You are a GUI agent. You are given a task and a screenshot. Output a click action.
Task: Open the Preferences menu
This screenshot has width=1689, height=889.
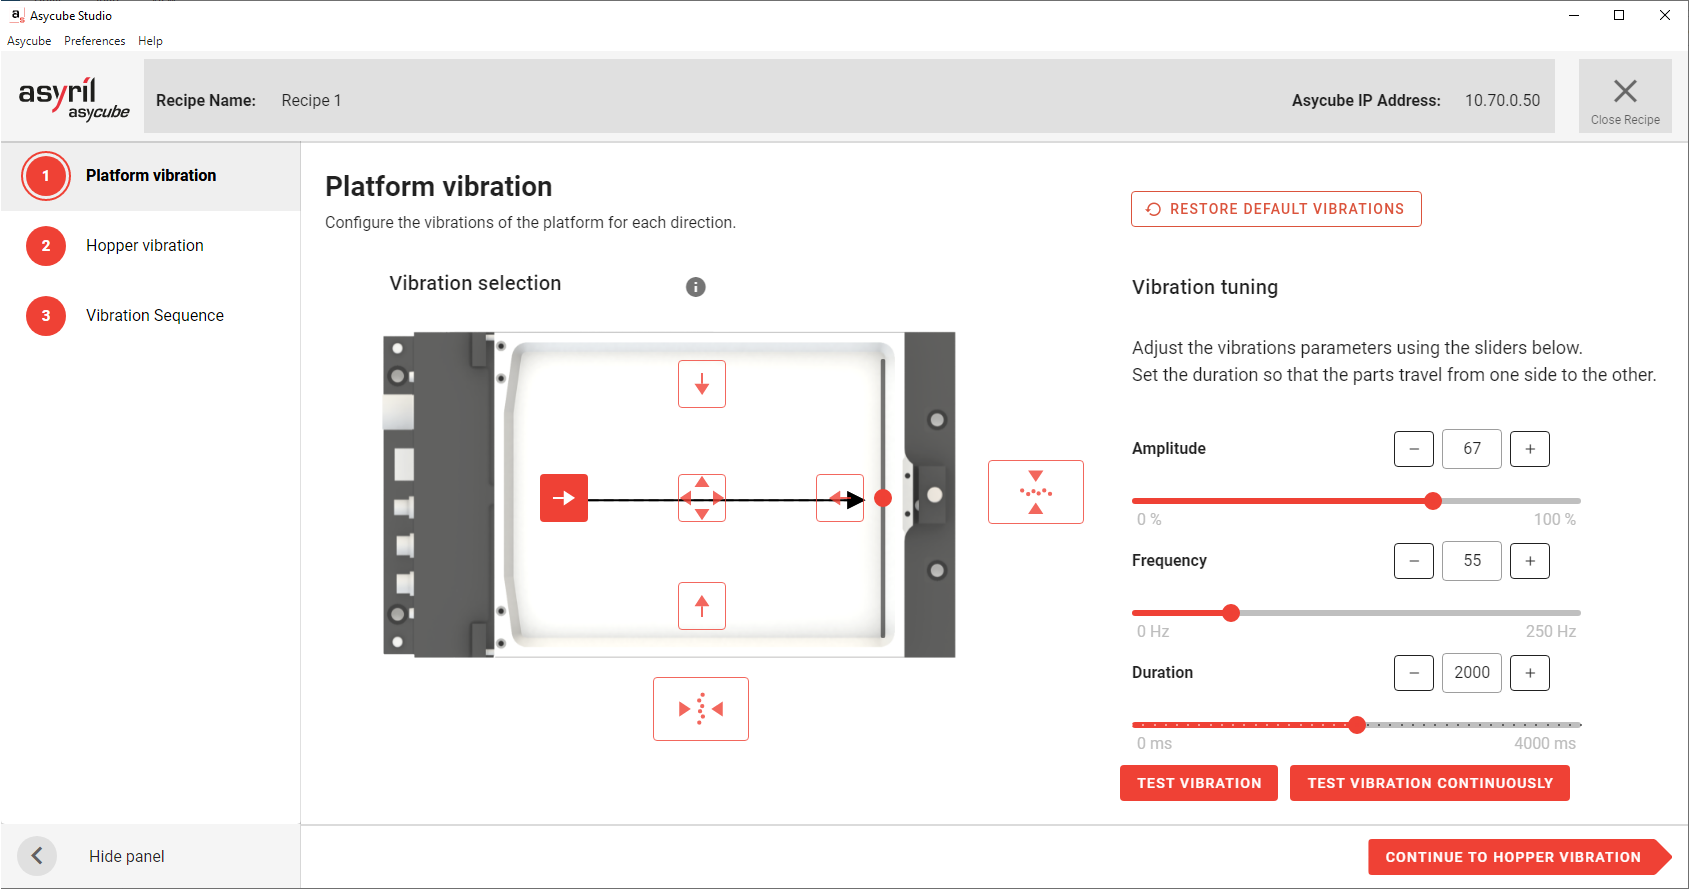(x=95, y=41)
